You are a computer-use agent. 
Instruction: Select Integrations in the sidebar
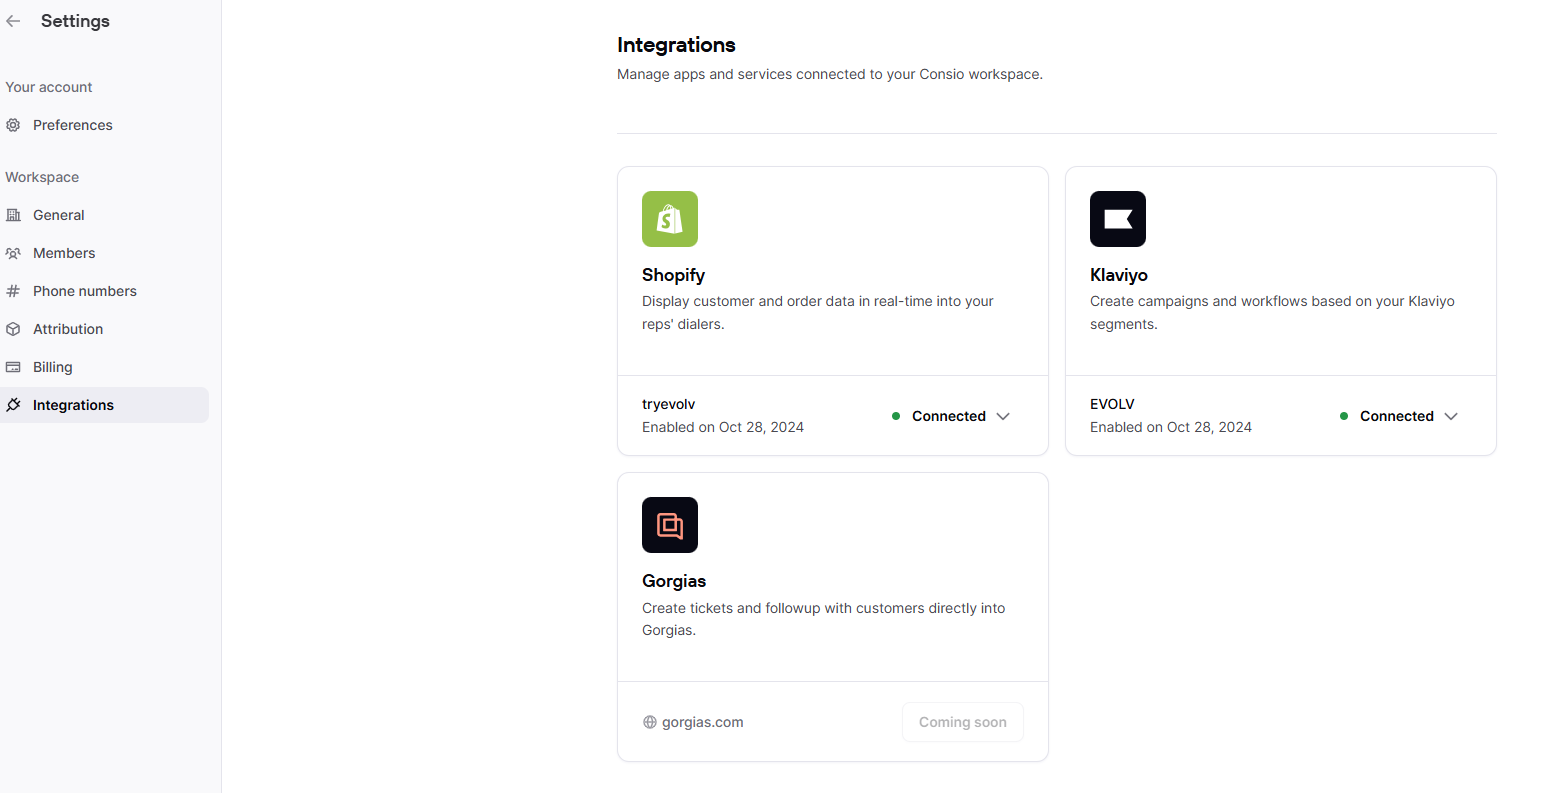104,405
